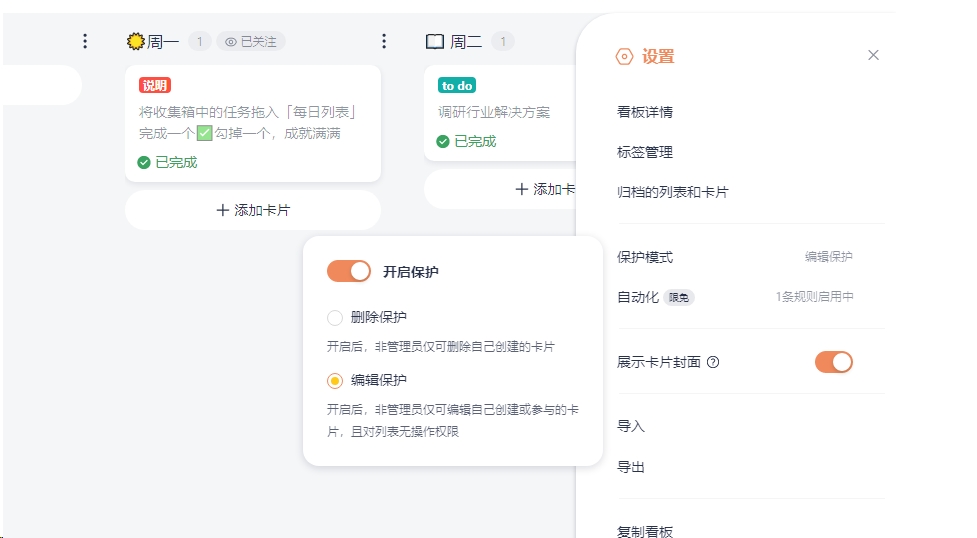Click the 已完成 check on 调研行业解决方案 card
Image resolution: width=977 pixels, height=538 pixels.
click(x=443, y=141)
